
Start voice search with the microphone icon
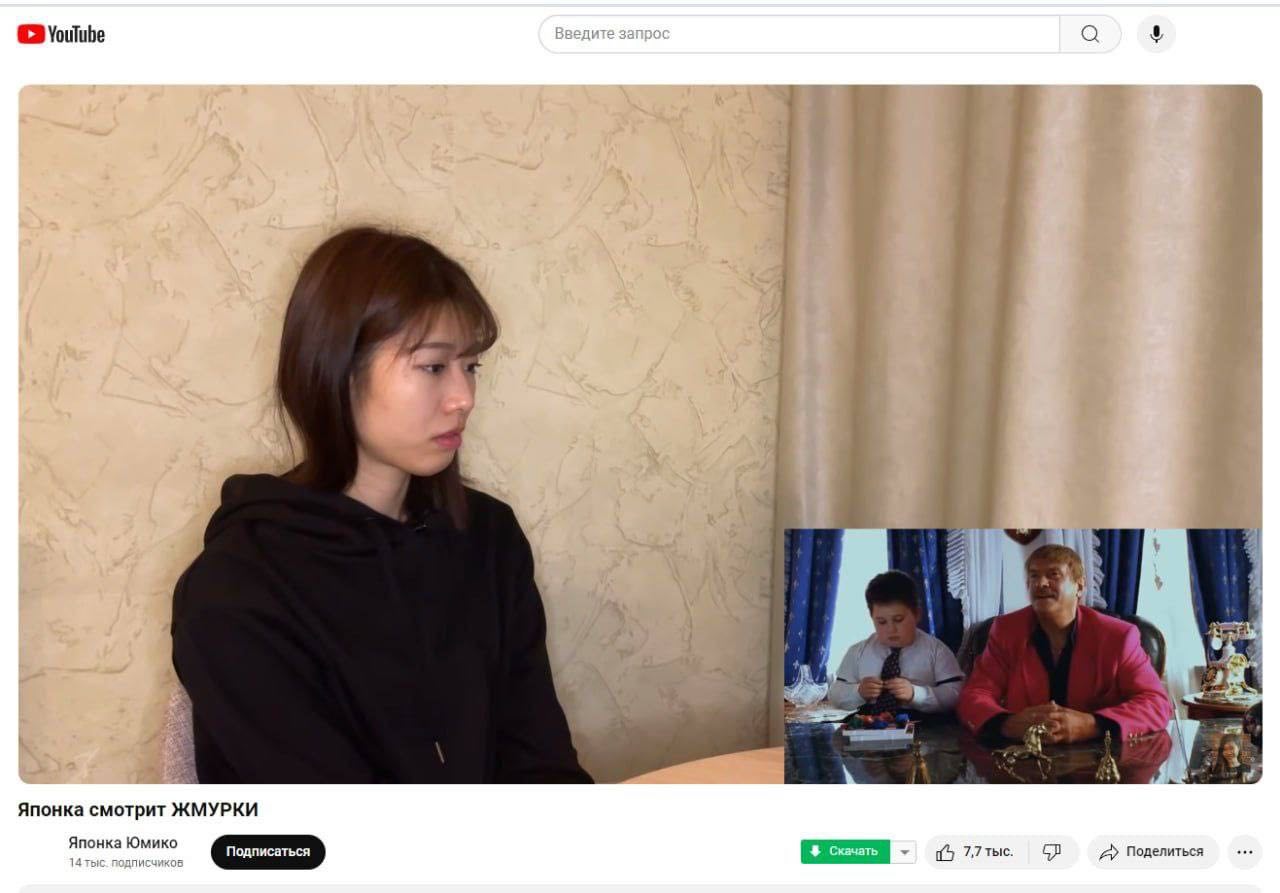[1156, 34]
